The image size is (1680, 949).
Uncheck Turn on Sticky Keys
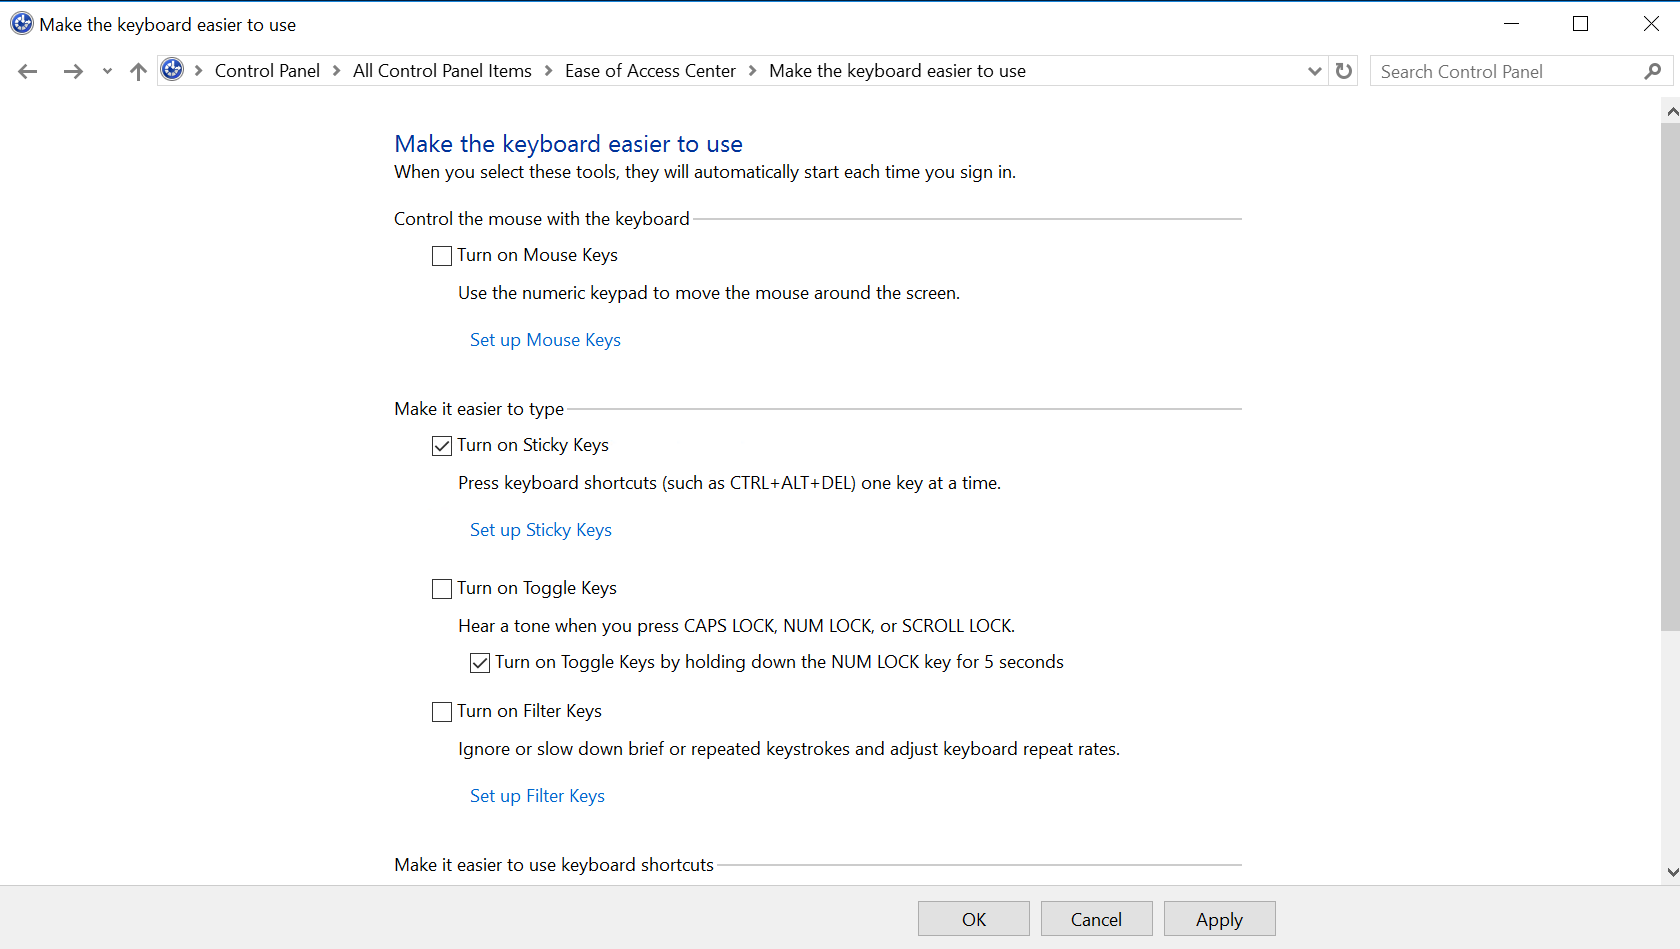(442, 446)
